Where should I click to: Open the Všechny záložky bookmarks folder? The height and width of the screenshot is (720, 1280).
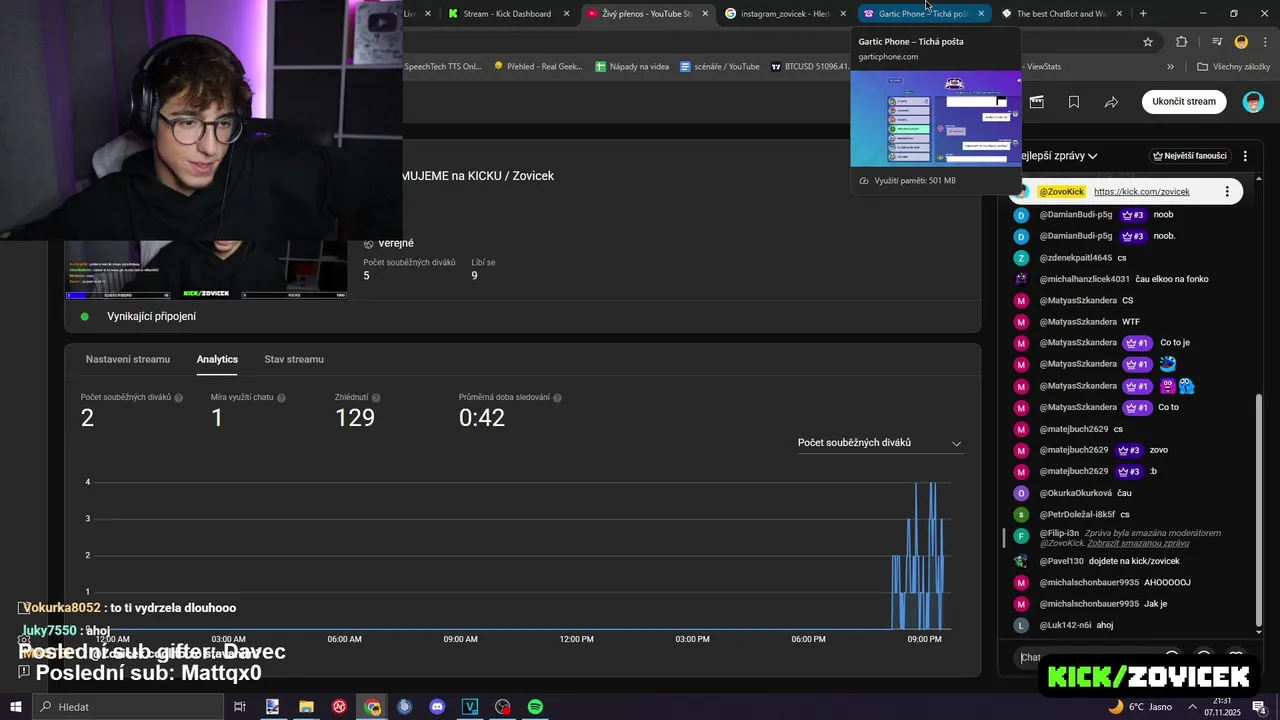[x=1233, y=66]
